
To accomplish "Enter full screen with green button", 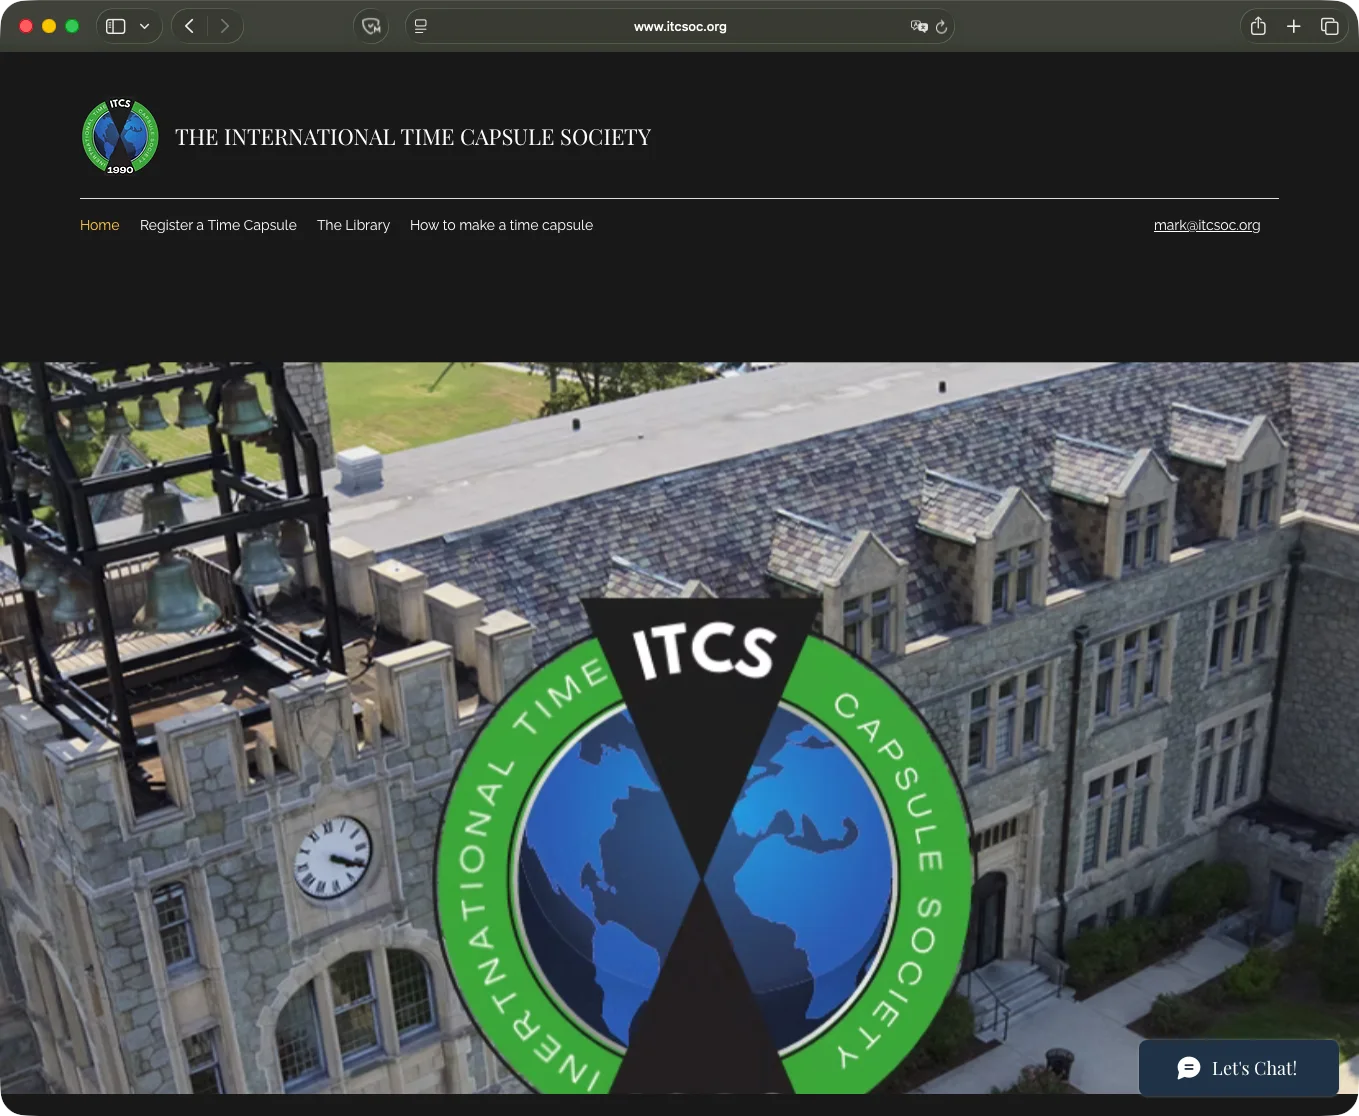I will [72, 26].
